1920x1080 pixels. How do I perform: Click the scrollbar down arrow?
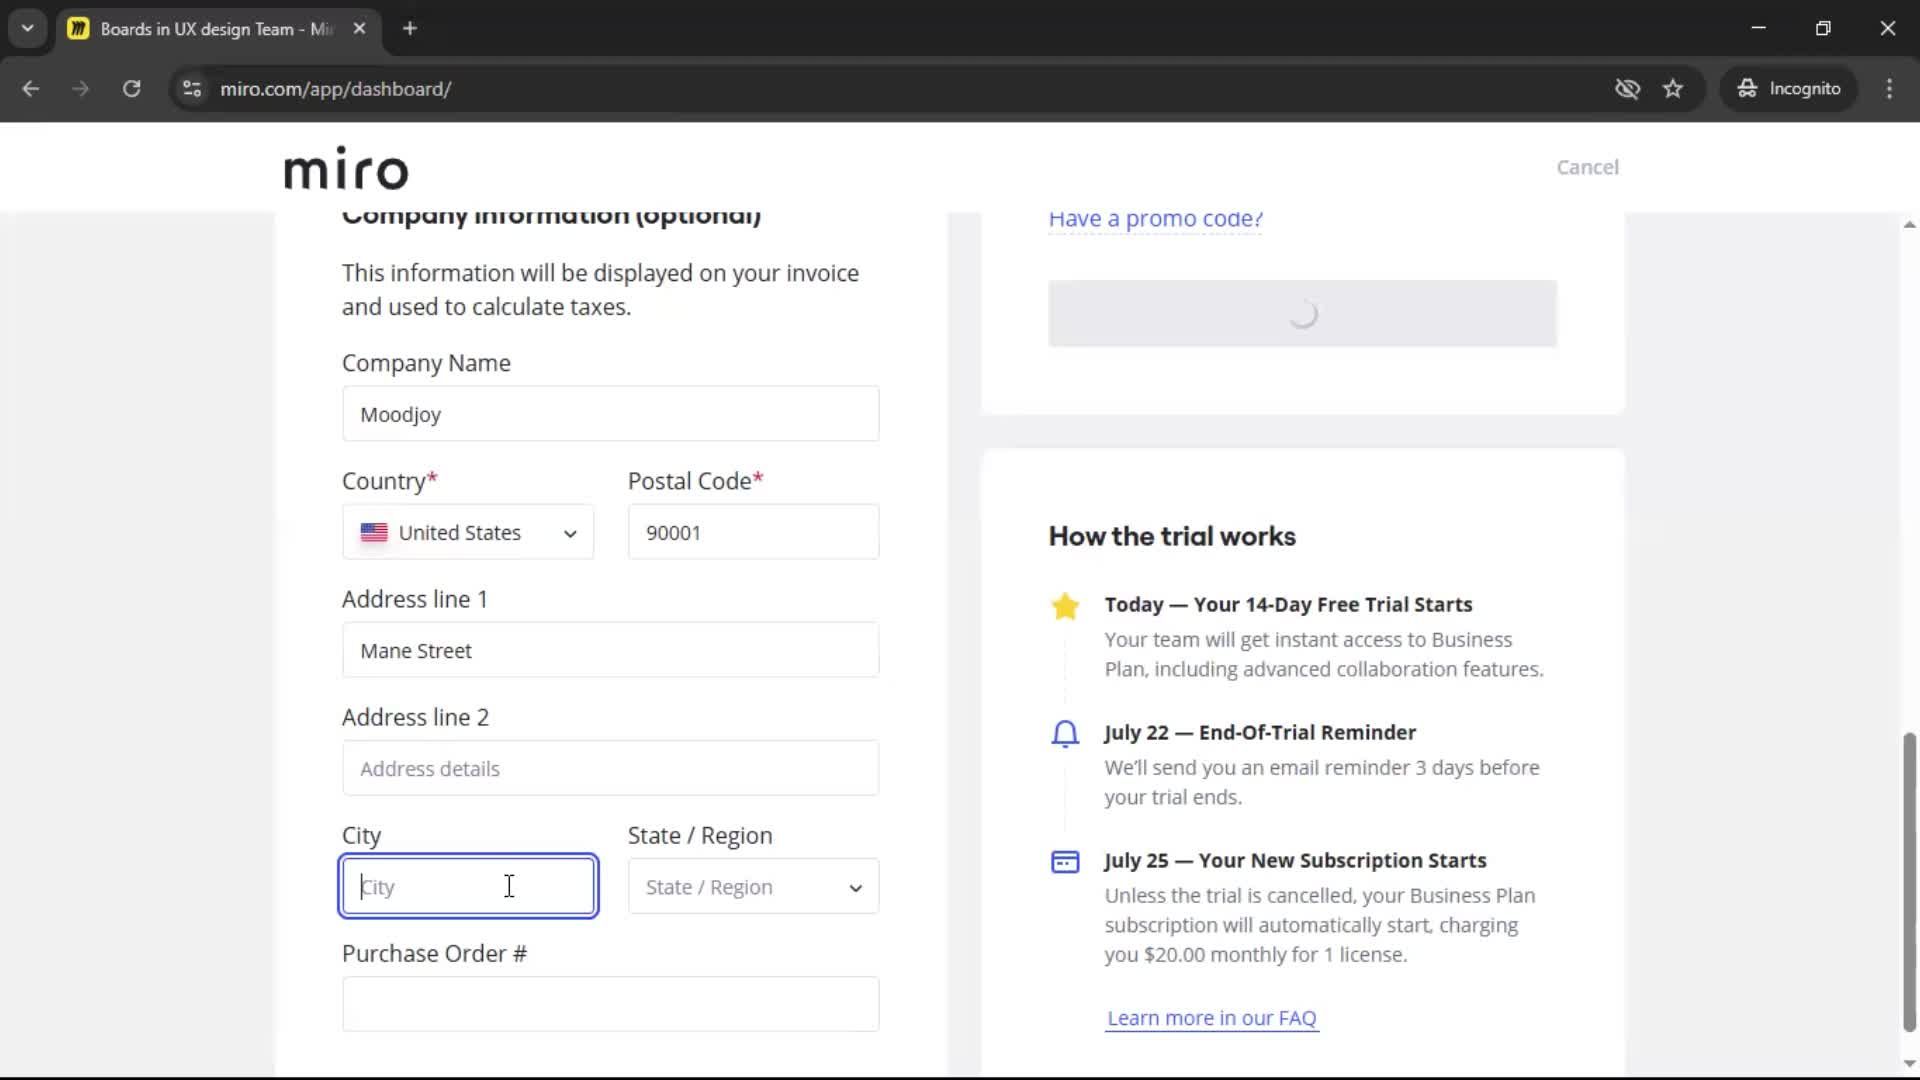pyautogui.click(x=1909, y=1063)
